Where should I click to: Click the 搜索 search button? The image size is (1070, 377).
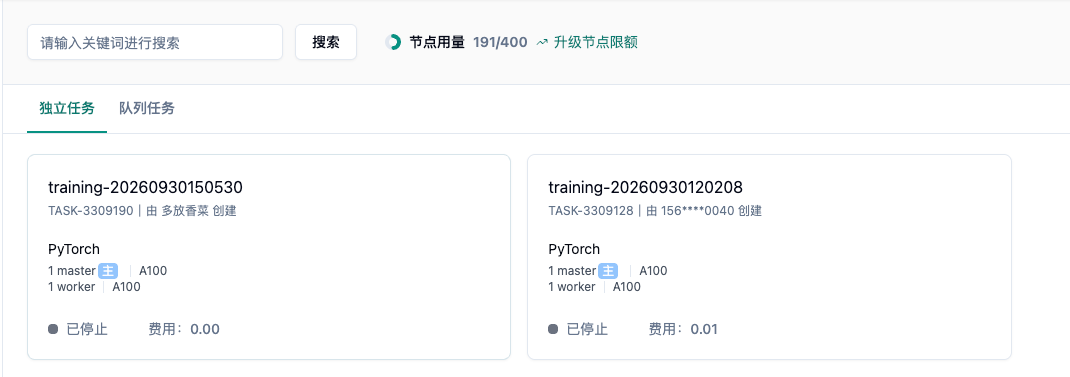[x=326, y=42]
